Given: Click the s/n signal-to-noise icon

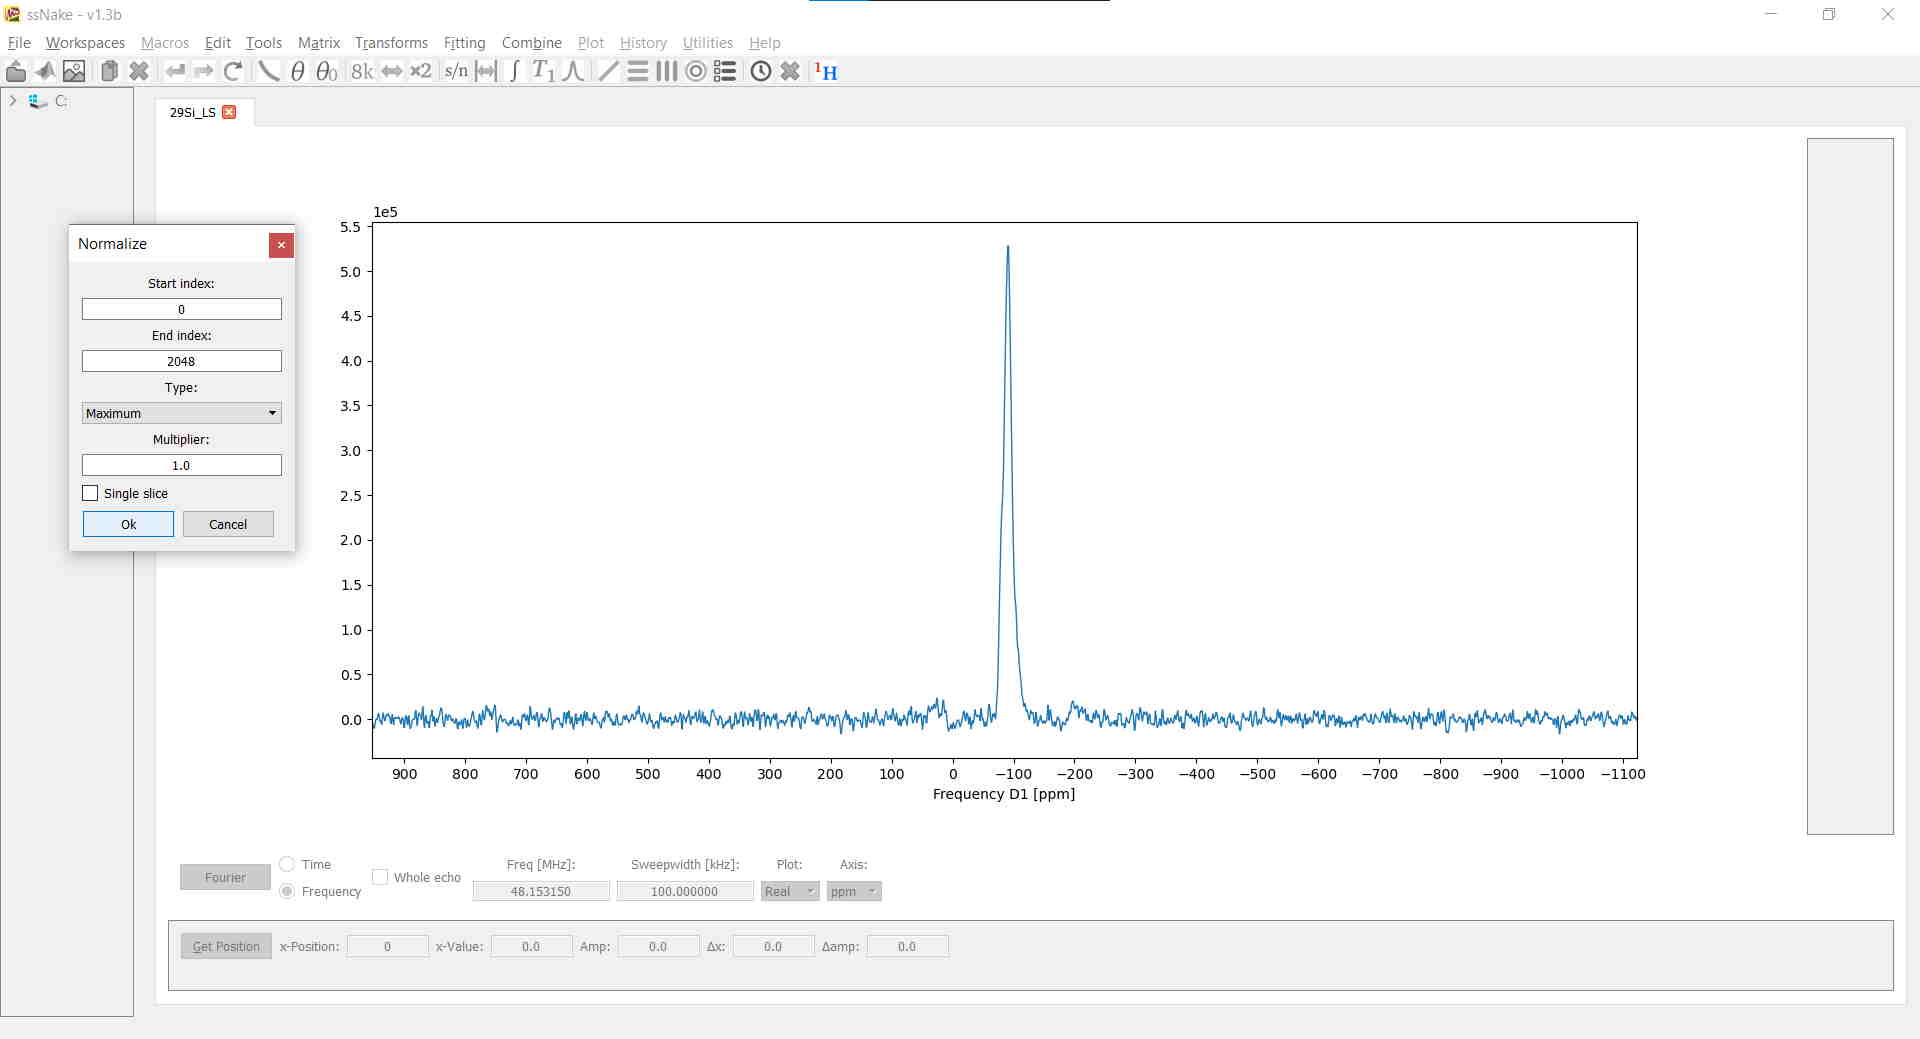Looking at the screenshot, I should pyautogui.click(x=456, y=71).
